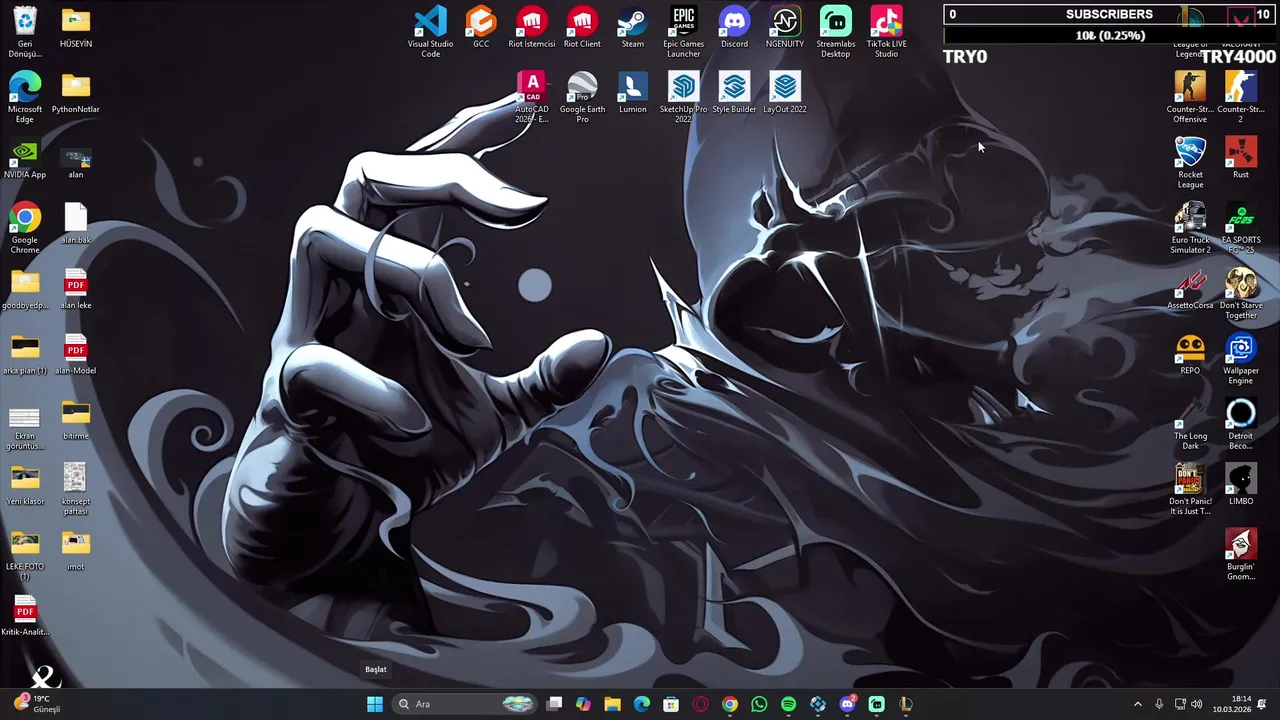This screenshot has height=720, width=1280.
Task: Select the konsept paftası file
Action: [x=75, y=490]
